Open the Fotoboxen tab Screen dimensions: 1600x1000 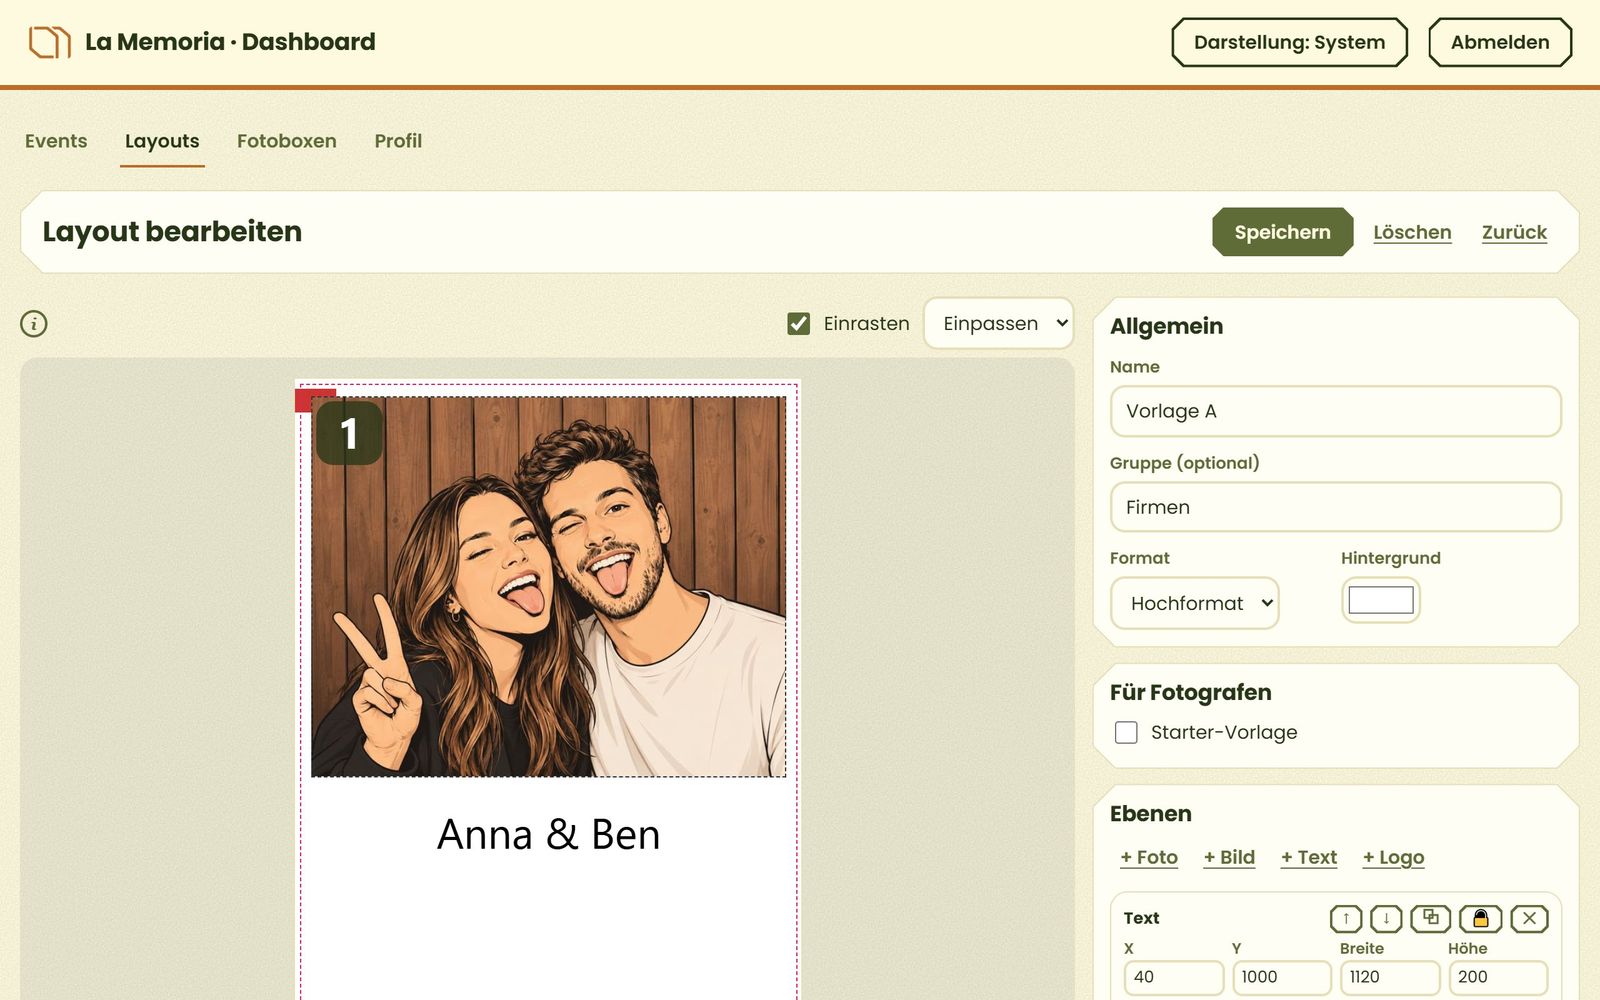pyautogui.click(x=287, y=141)
